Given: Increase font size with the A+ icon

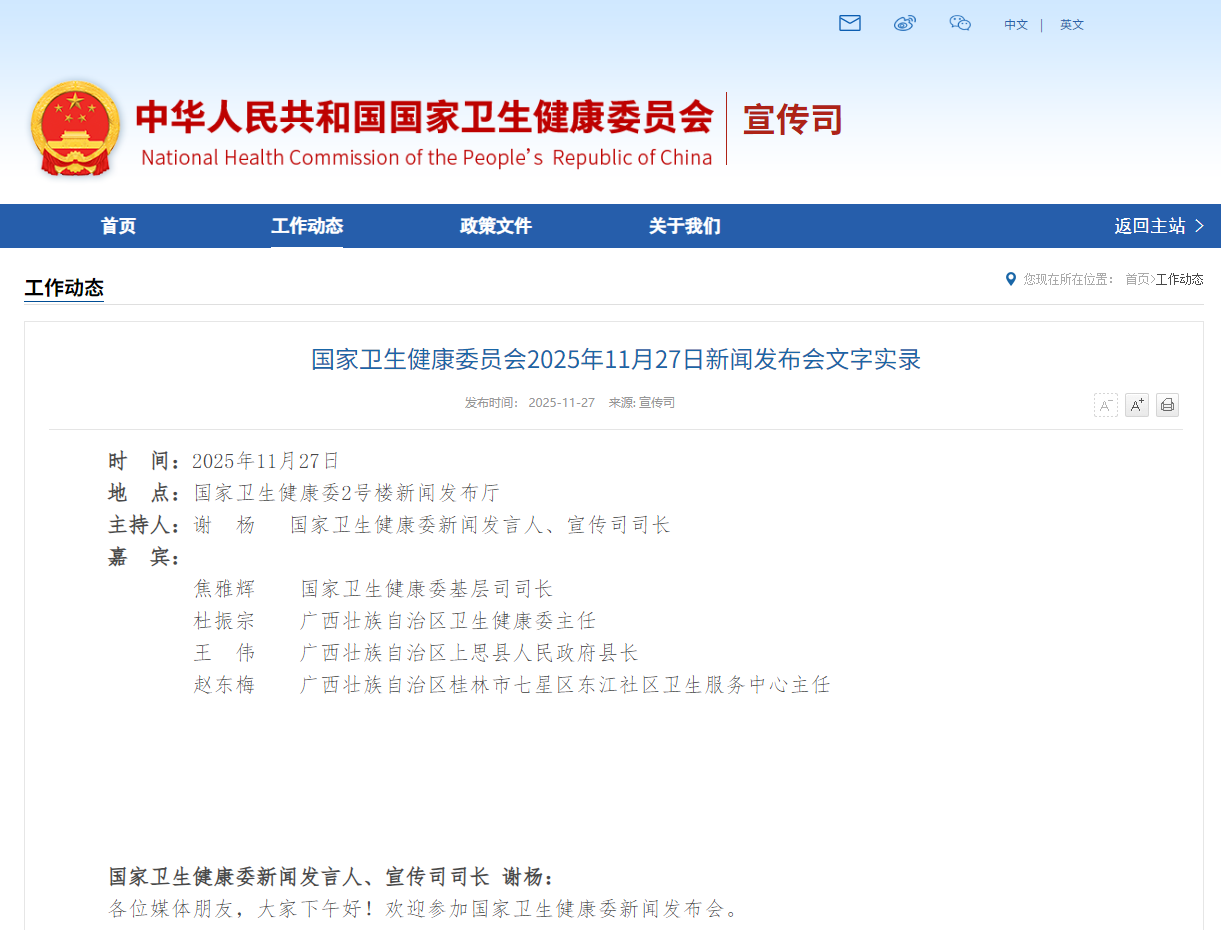Looking at the screenshot, I should tap(1136, 404).
